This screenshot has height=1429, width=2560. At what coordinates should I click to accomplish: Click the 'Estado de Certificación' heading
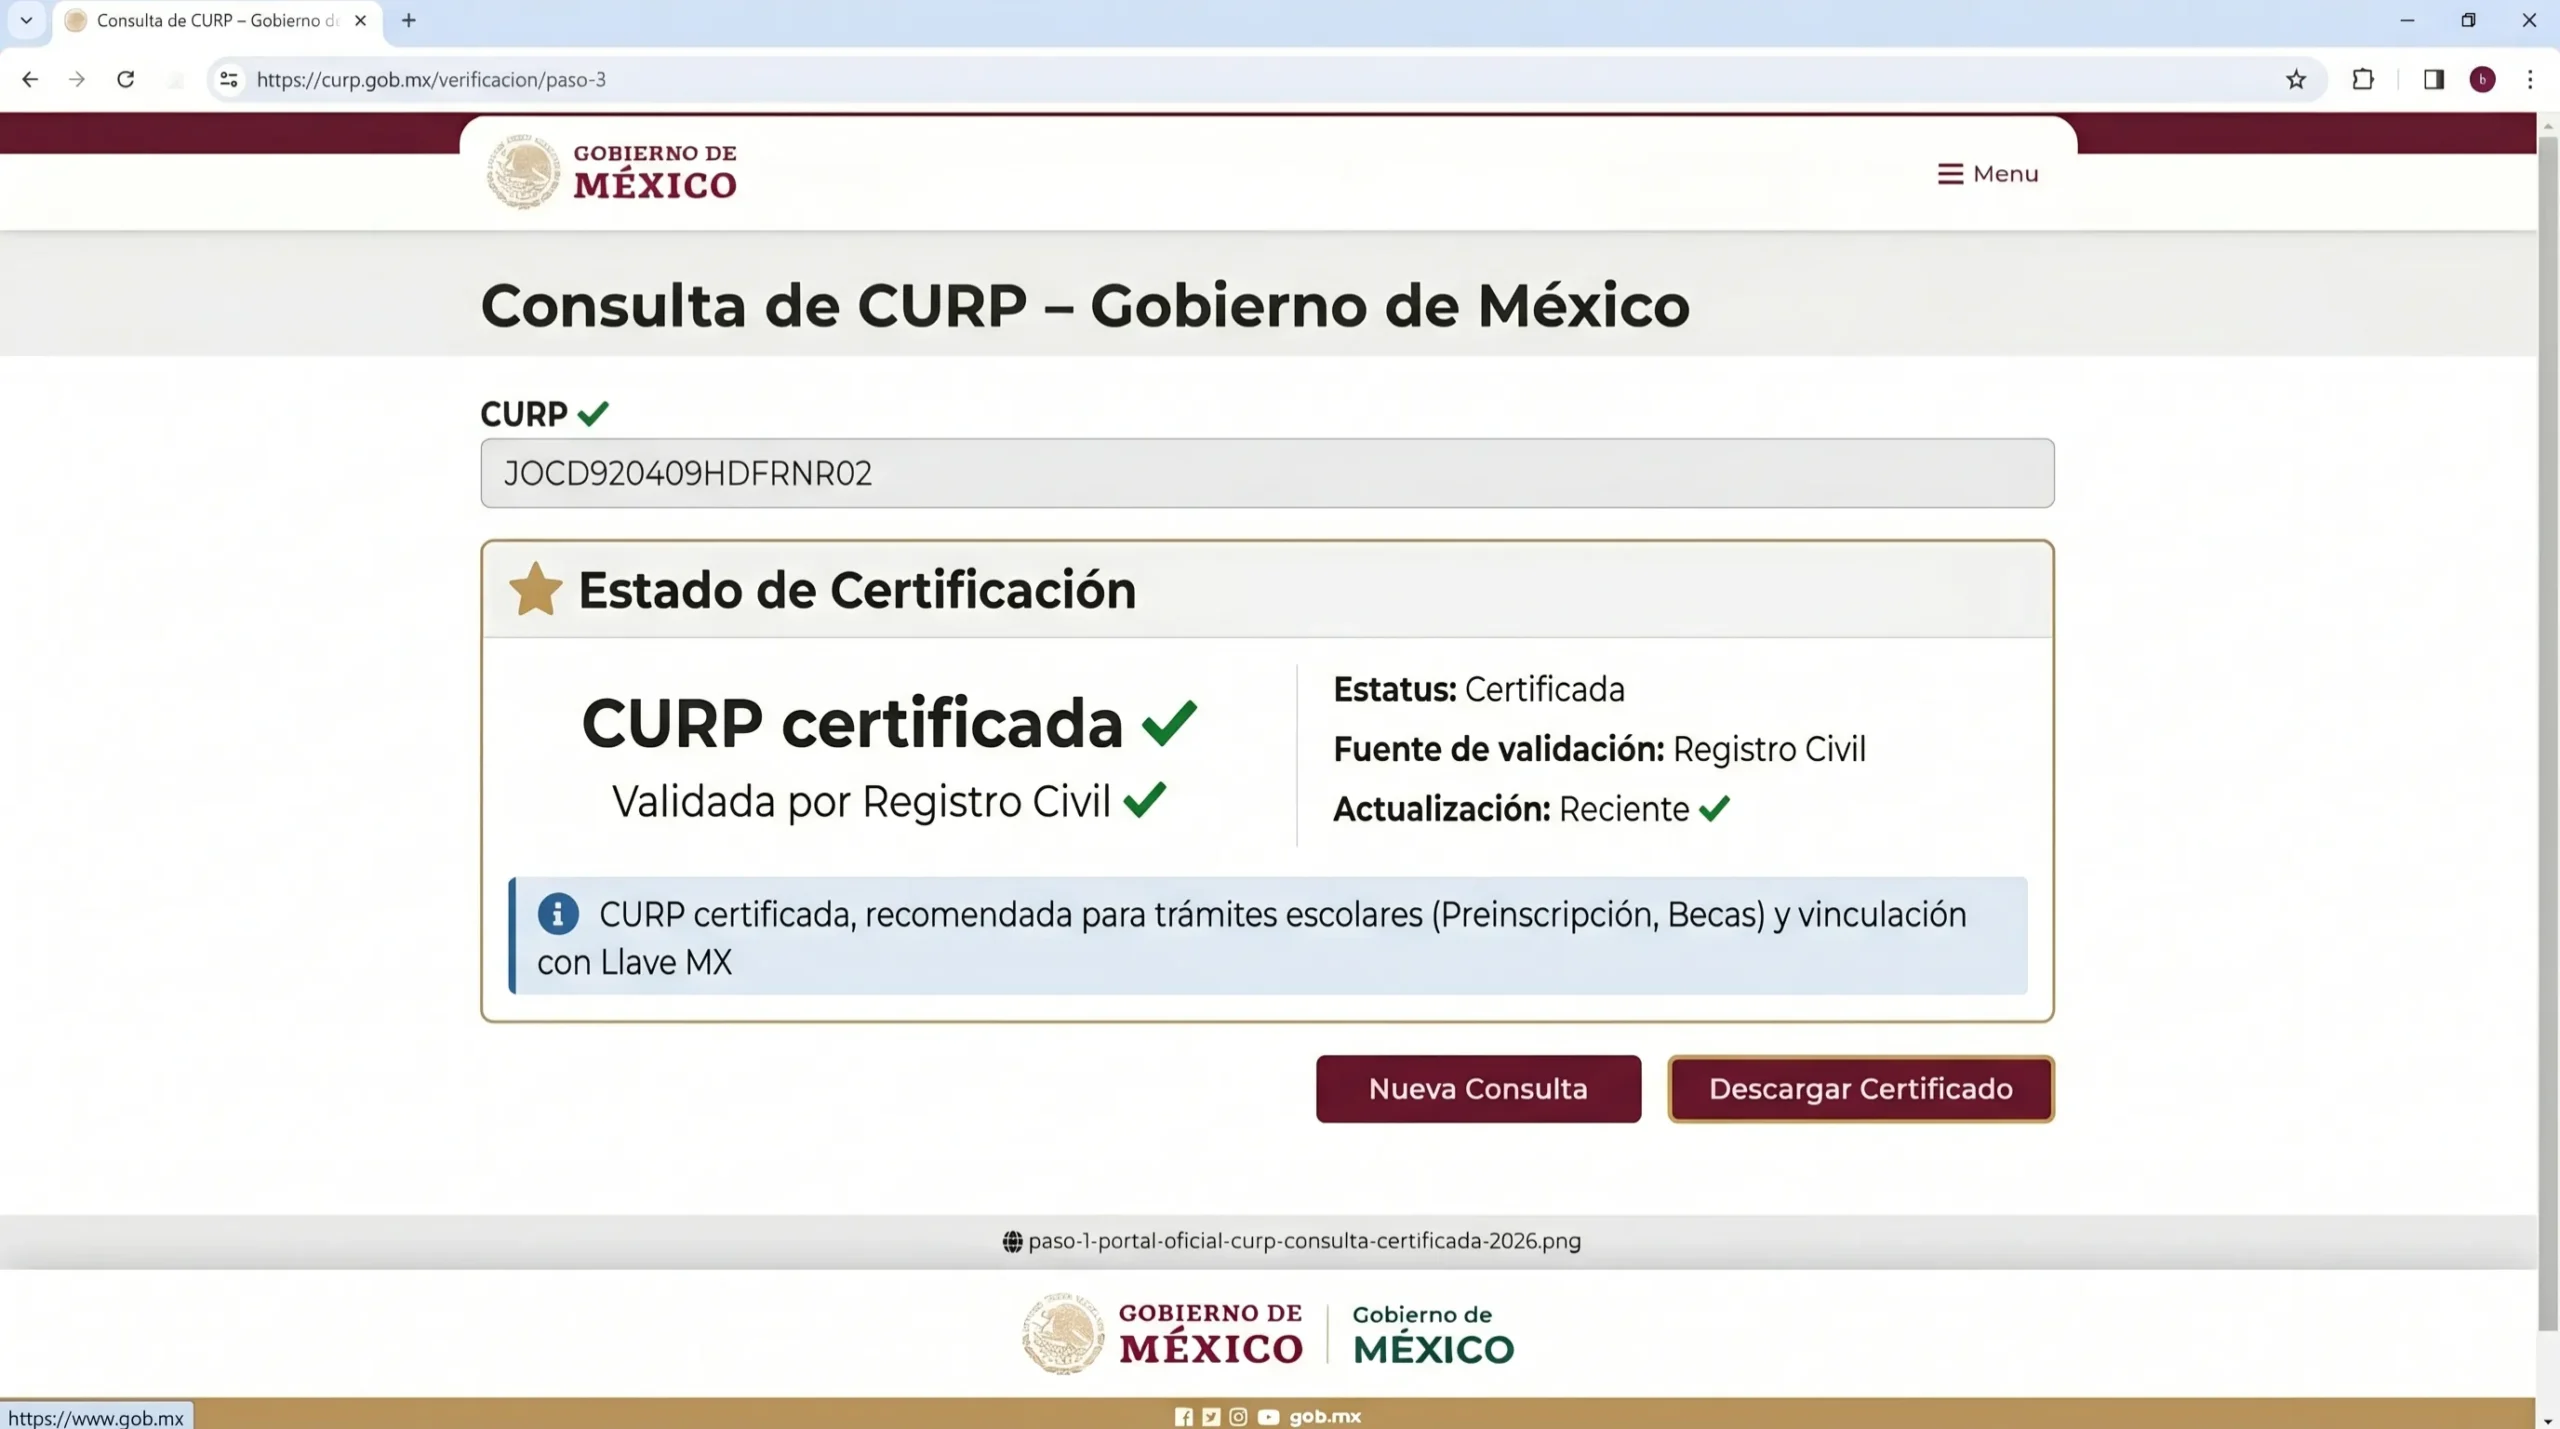[857, 590]
